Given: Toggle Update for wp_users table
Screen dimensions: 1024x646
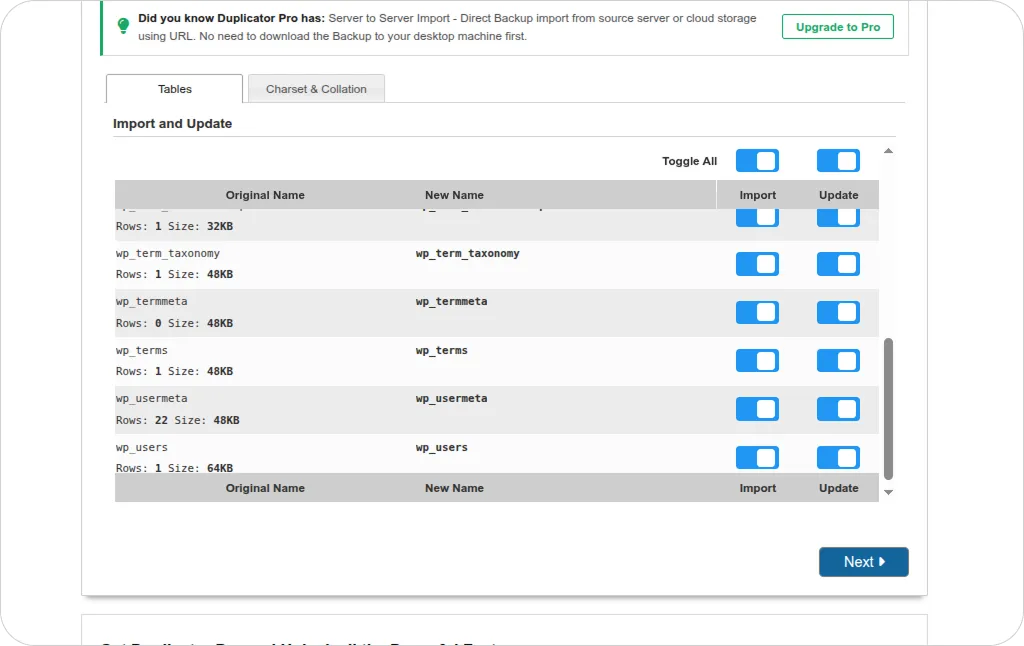Looking at the screenshot, I should 839,457.
